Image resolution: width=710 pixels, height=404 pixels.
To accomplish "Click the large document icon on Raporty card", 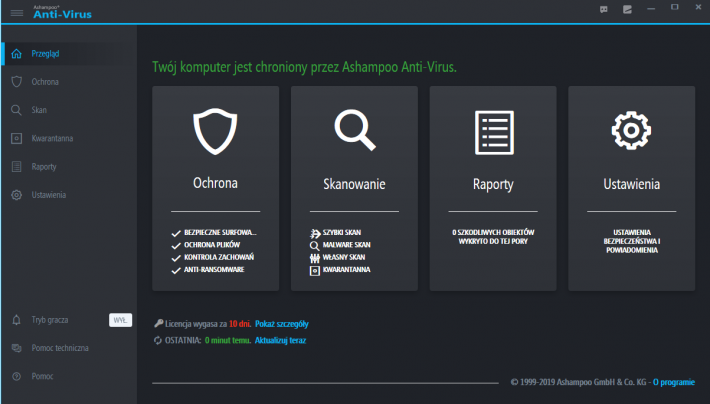I will pyautogui.click(x=494, y=133).
